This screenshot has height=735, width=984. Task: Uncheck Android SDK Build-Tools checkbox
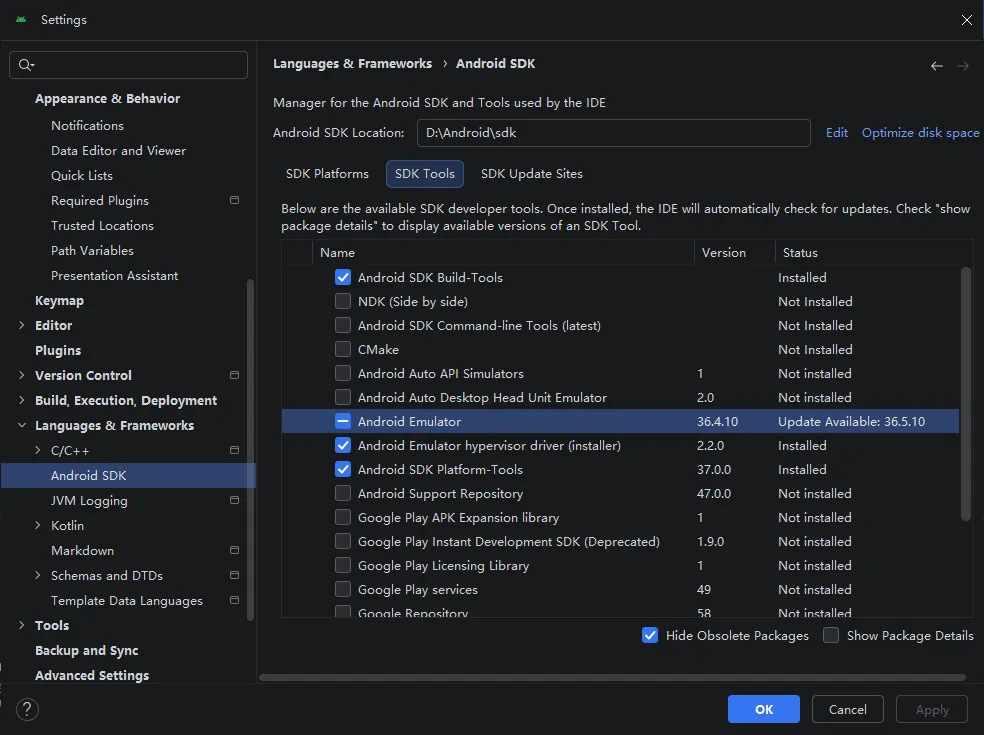coord(343,278)
